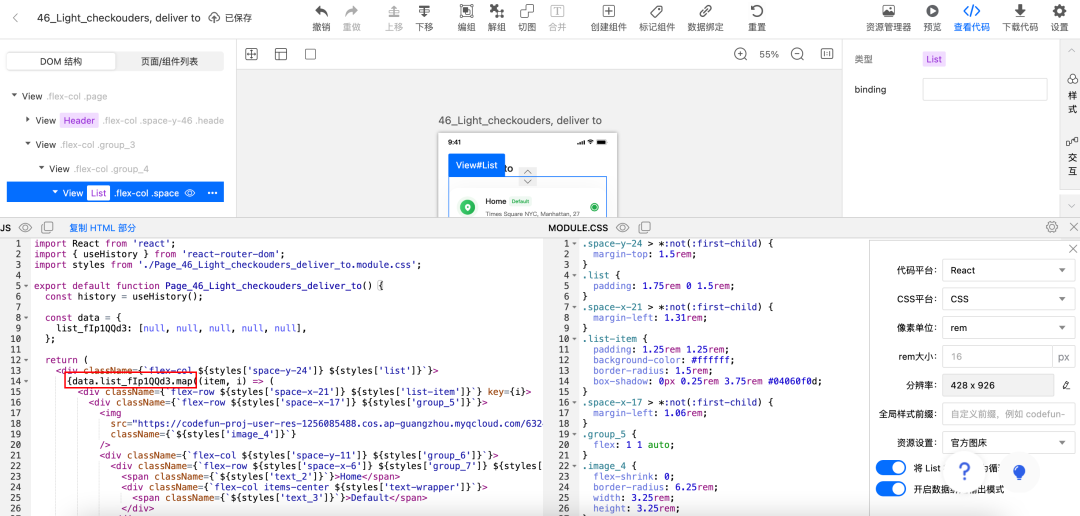The height and width of the screenshot is (516, 1080).
Task: Click the 全局样式前缀 input field
Action: [x=1008, y=414]
